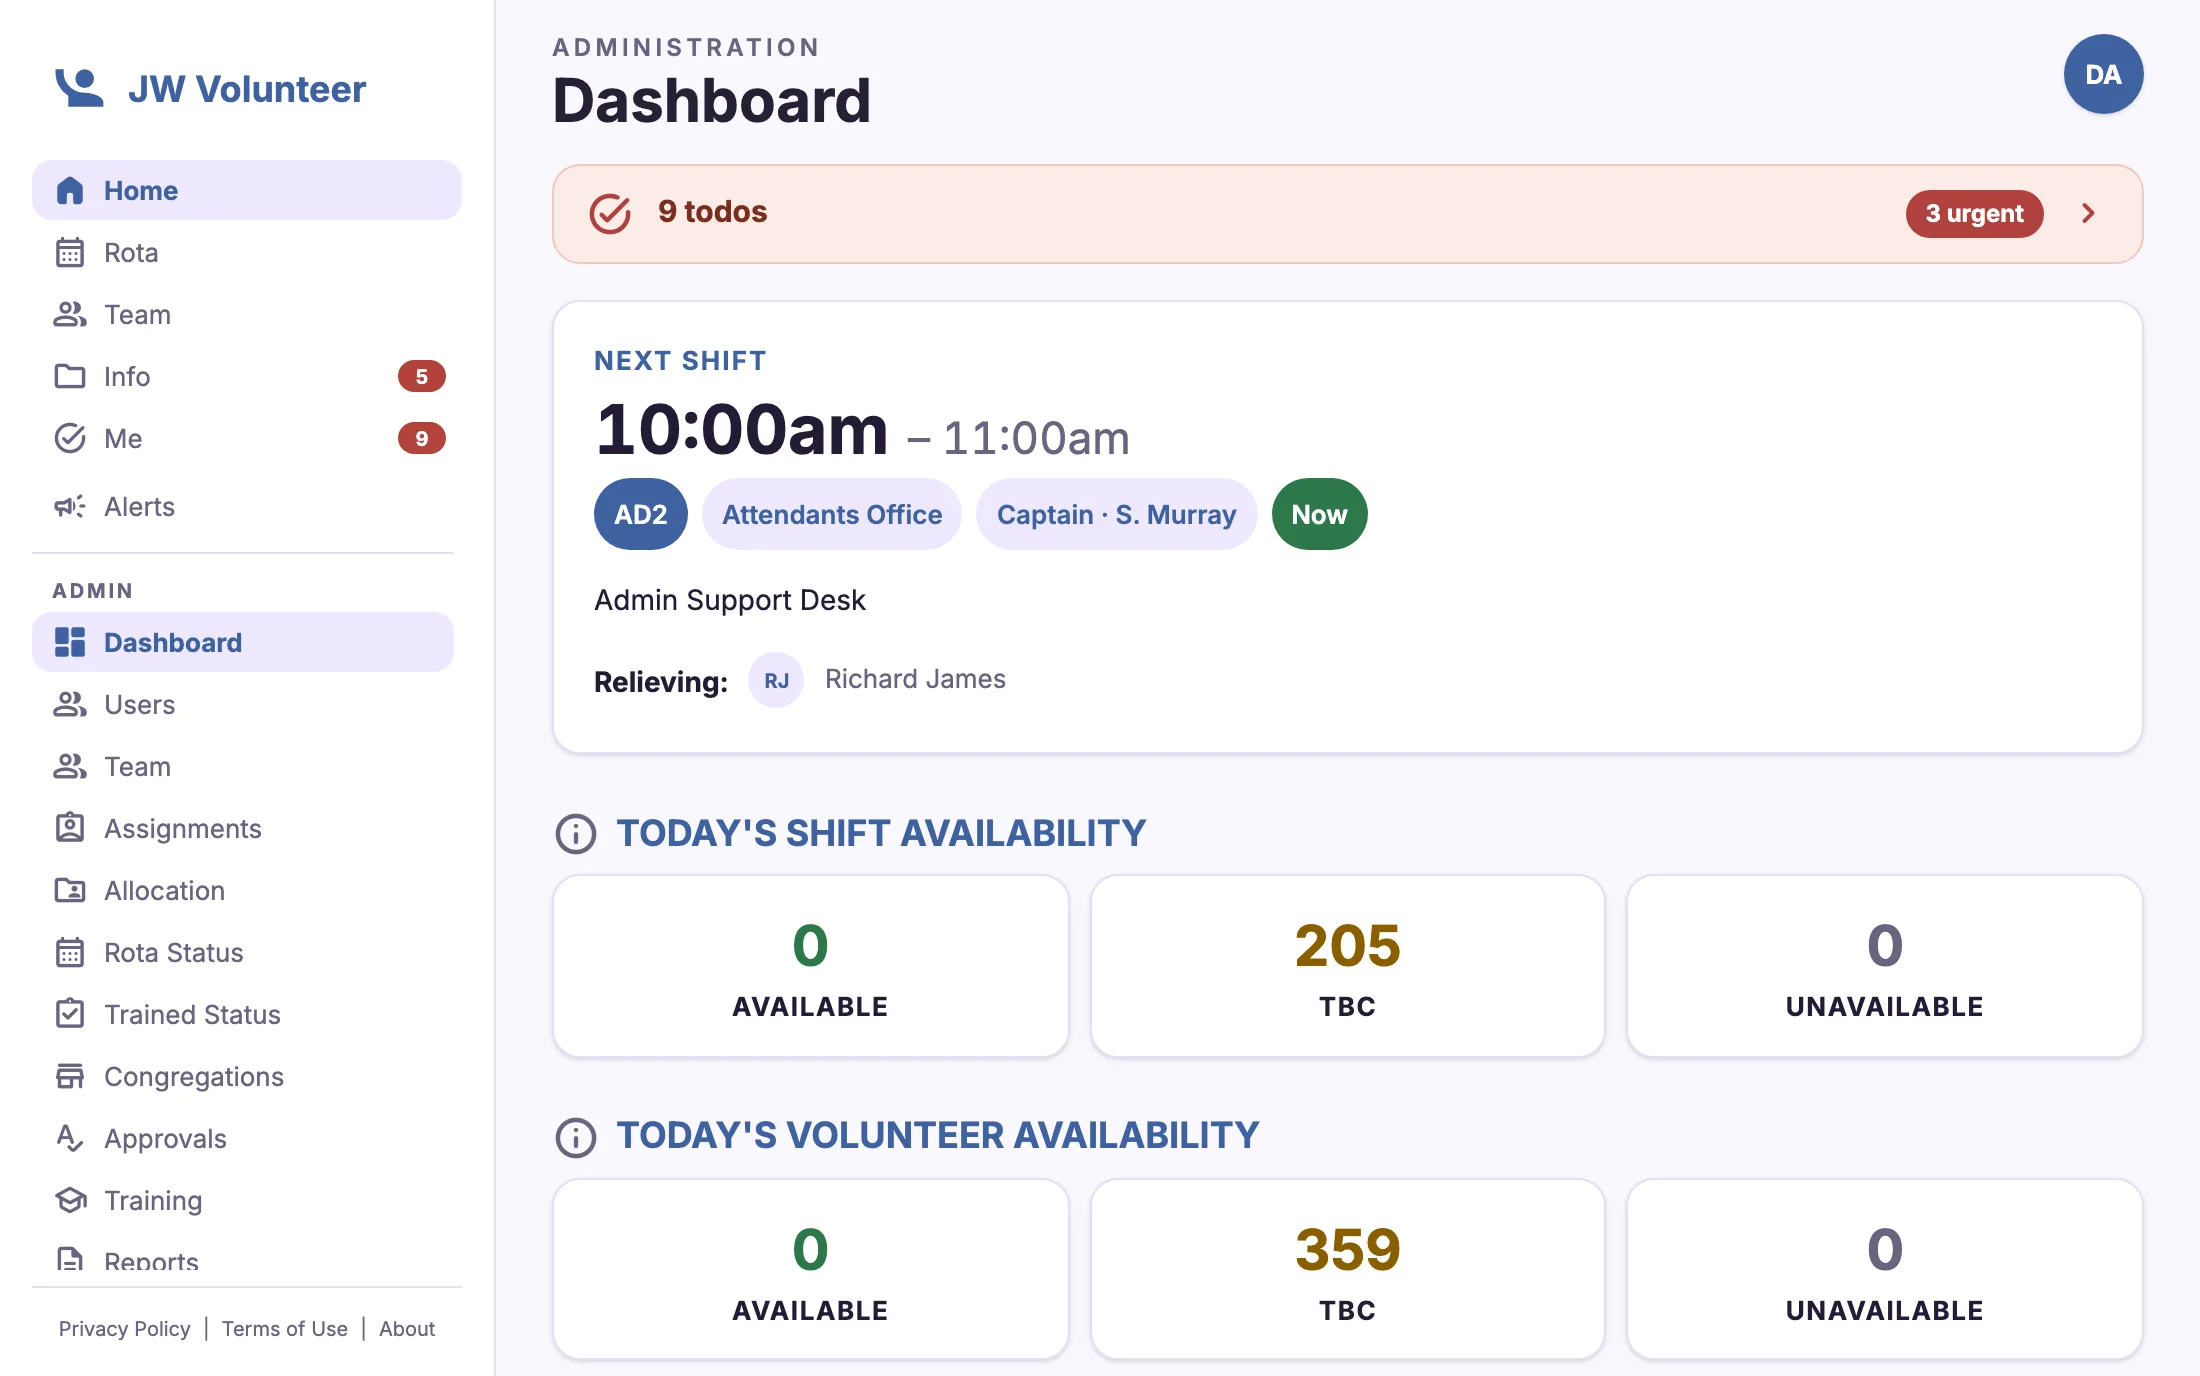Click the Approvals spellcheck icon
Viewport: 2200px width, 1376px height.
pos(70,1138)
